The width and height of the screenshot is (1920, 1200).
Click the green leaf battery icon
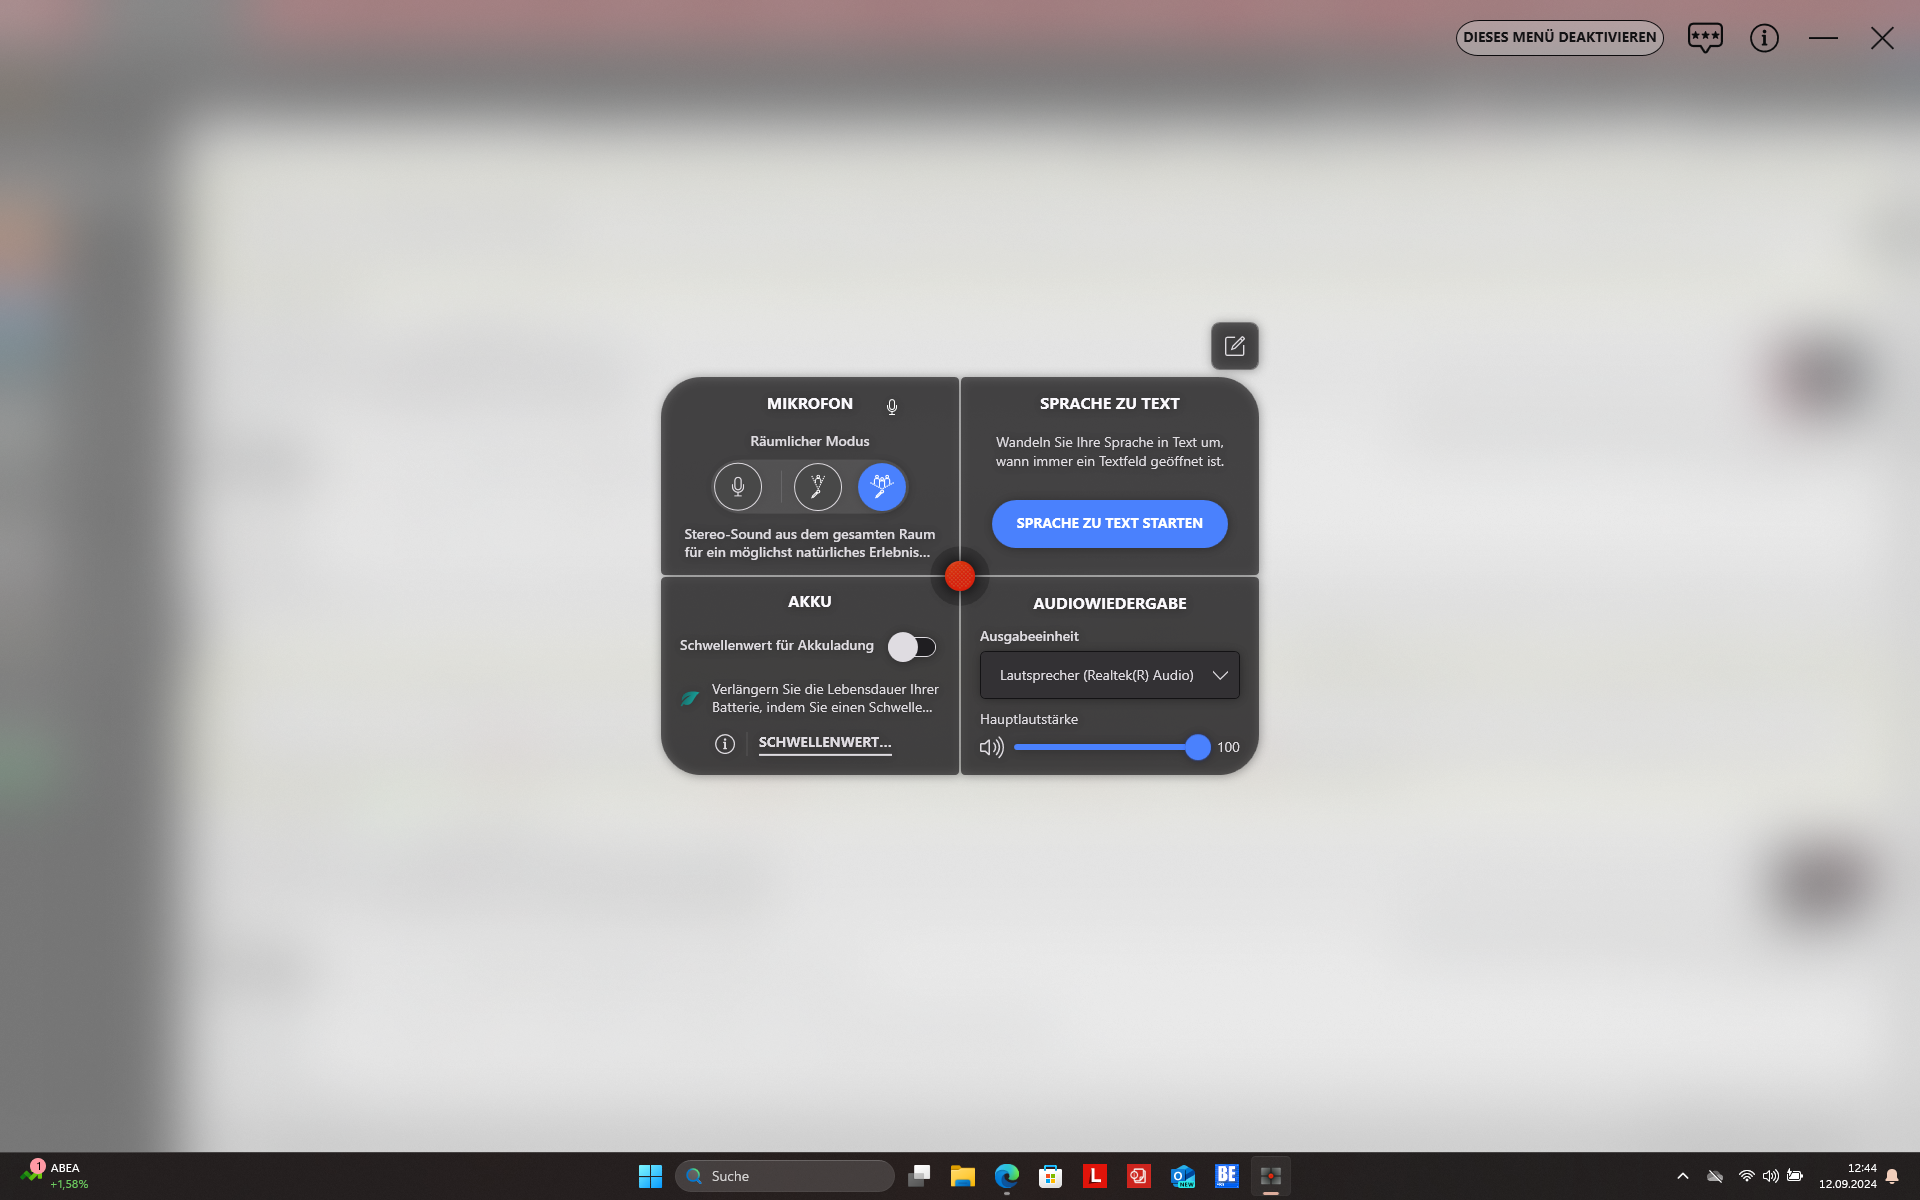tap(690, 698)
